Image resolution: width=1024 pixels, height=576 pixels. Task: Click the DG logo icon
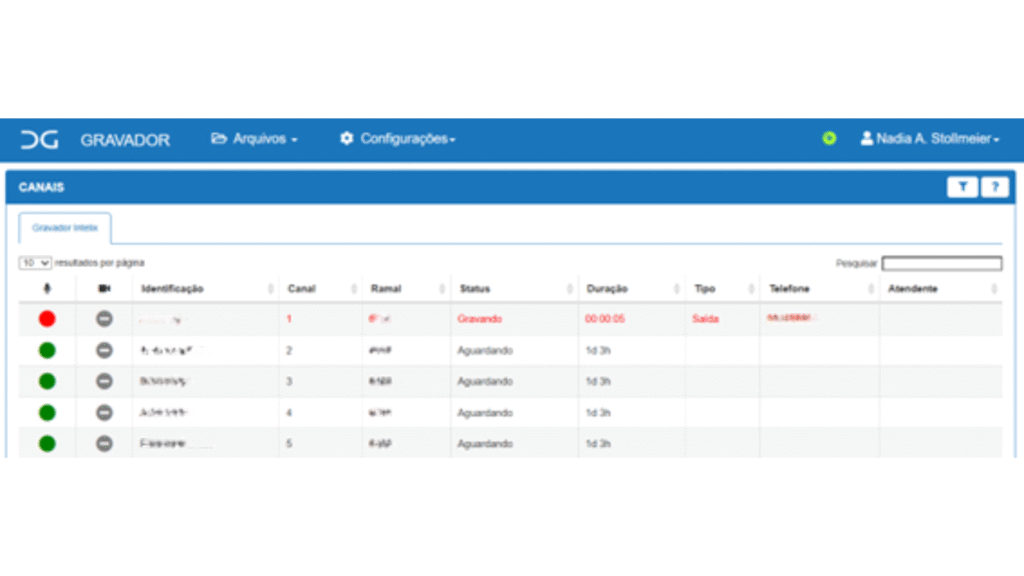(x=40, y=140)
